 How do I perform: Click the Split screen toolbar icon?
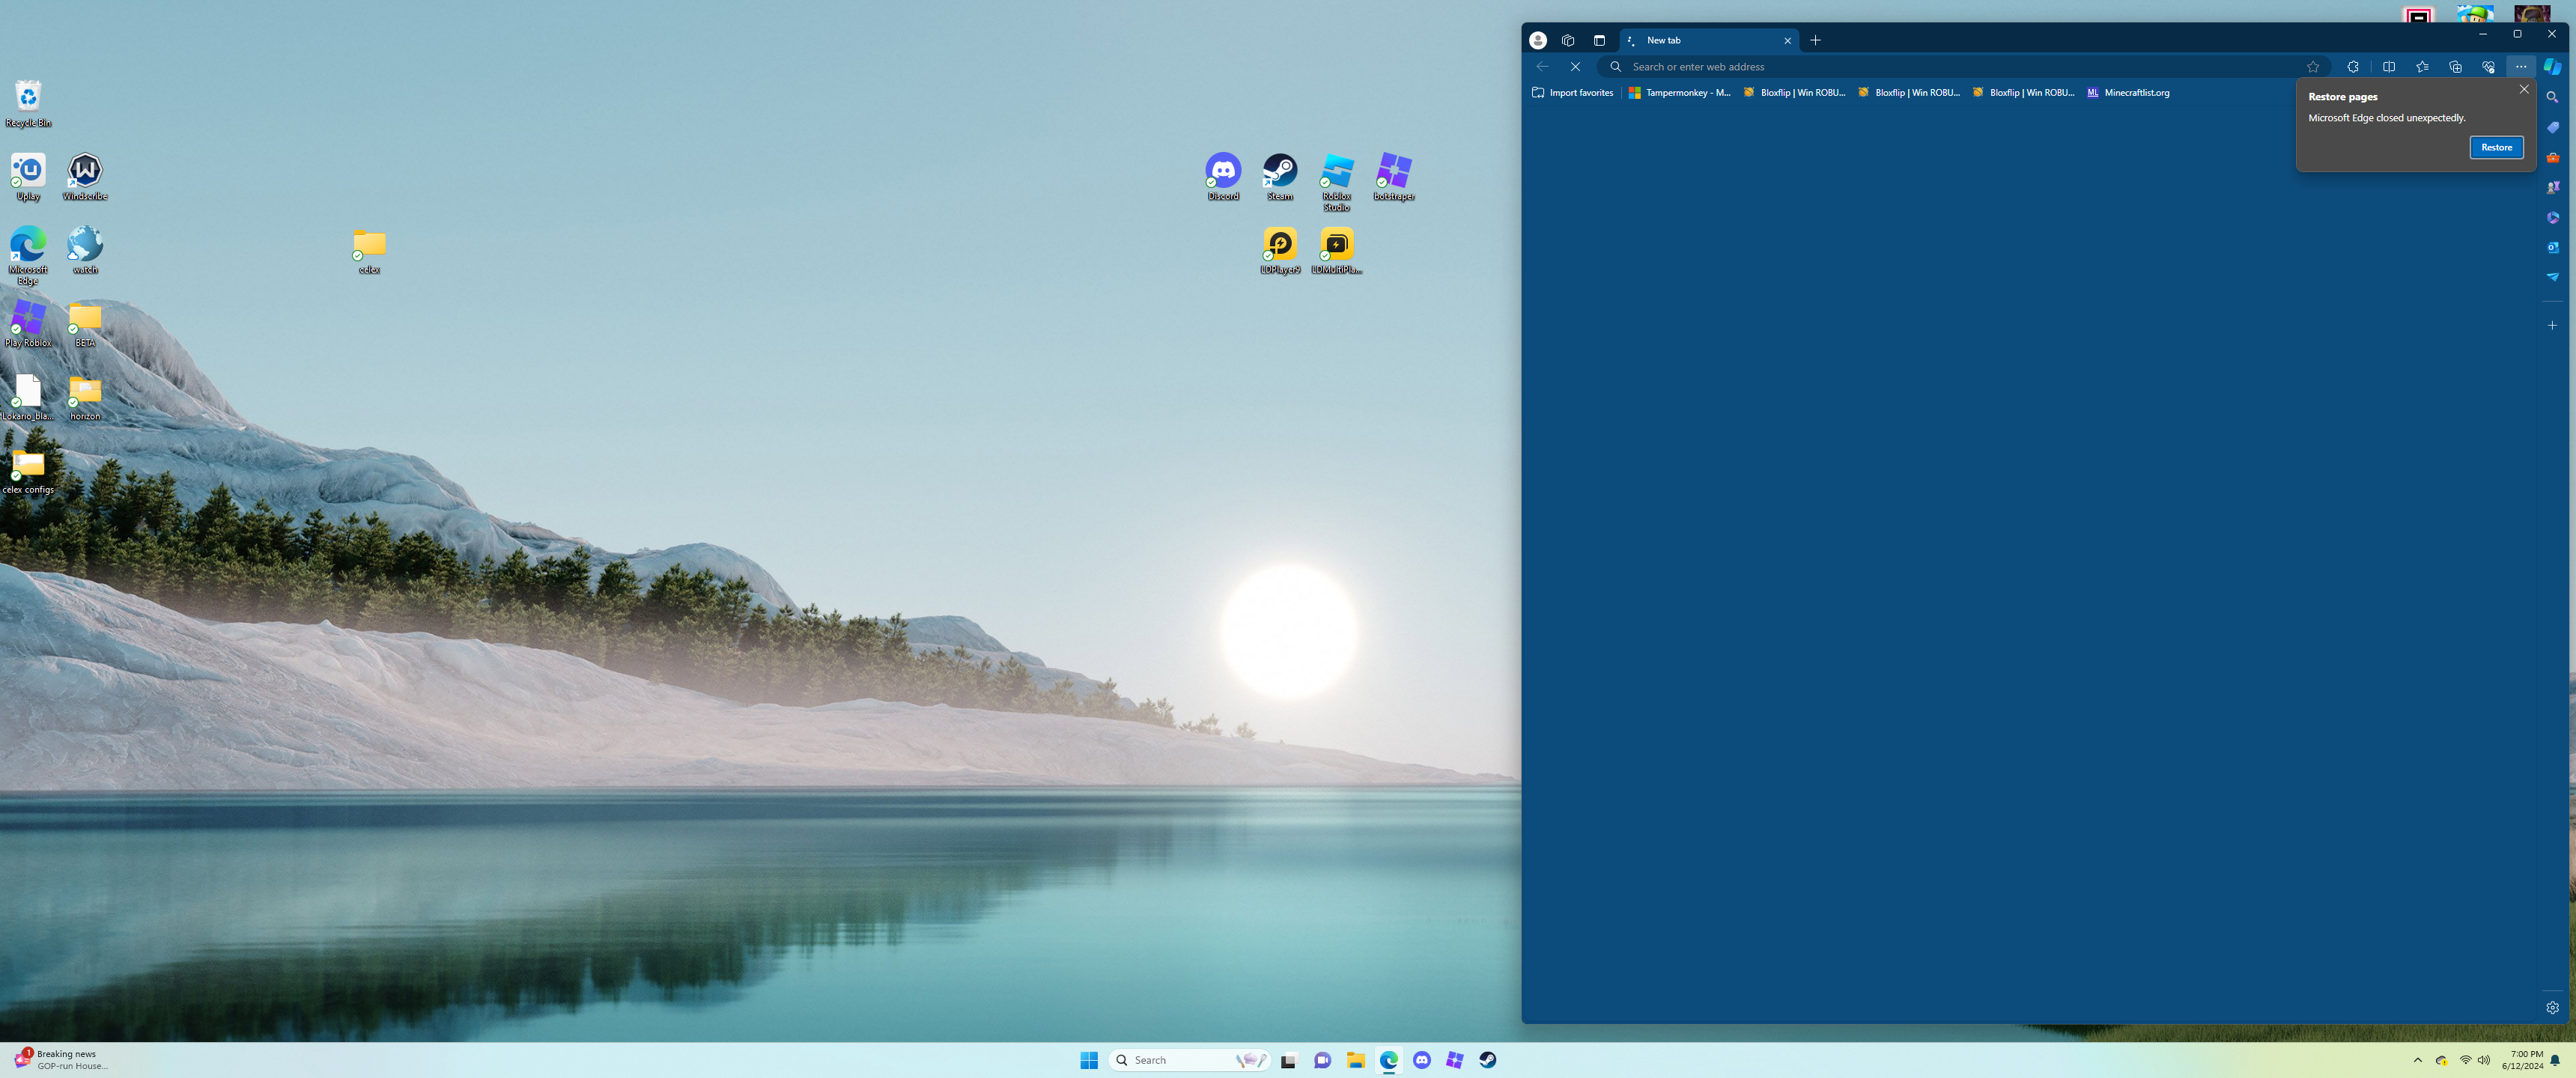pyautogui.click(x=2388, y=67)
